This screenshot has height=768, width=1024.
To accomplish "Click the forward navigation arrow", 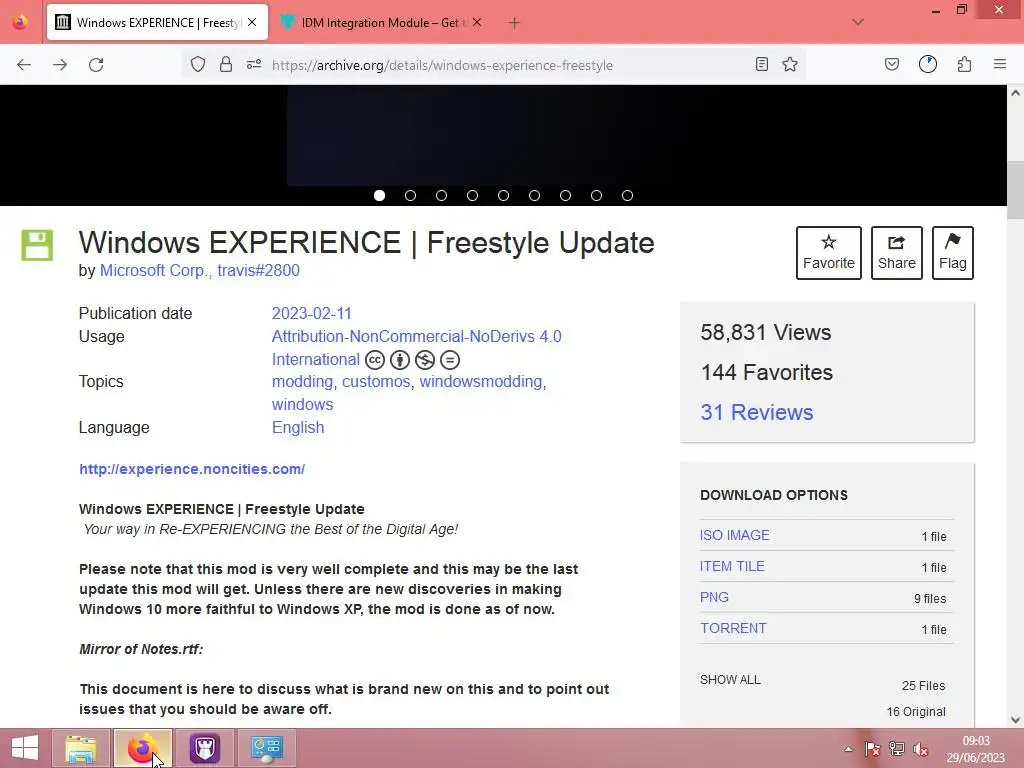I will 60,65.
